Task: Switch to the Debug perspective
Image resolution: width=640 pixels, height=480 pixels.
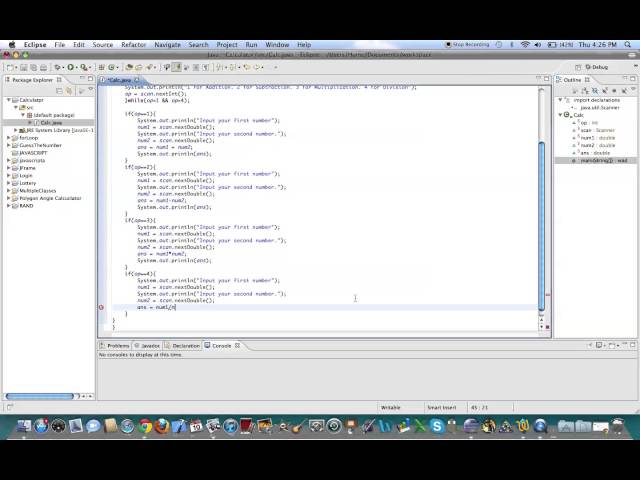Action: tap(597, 67)
